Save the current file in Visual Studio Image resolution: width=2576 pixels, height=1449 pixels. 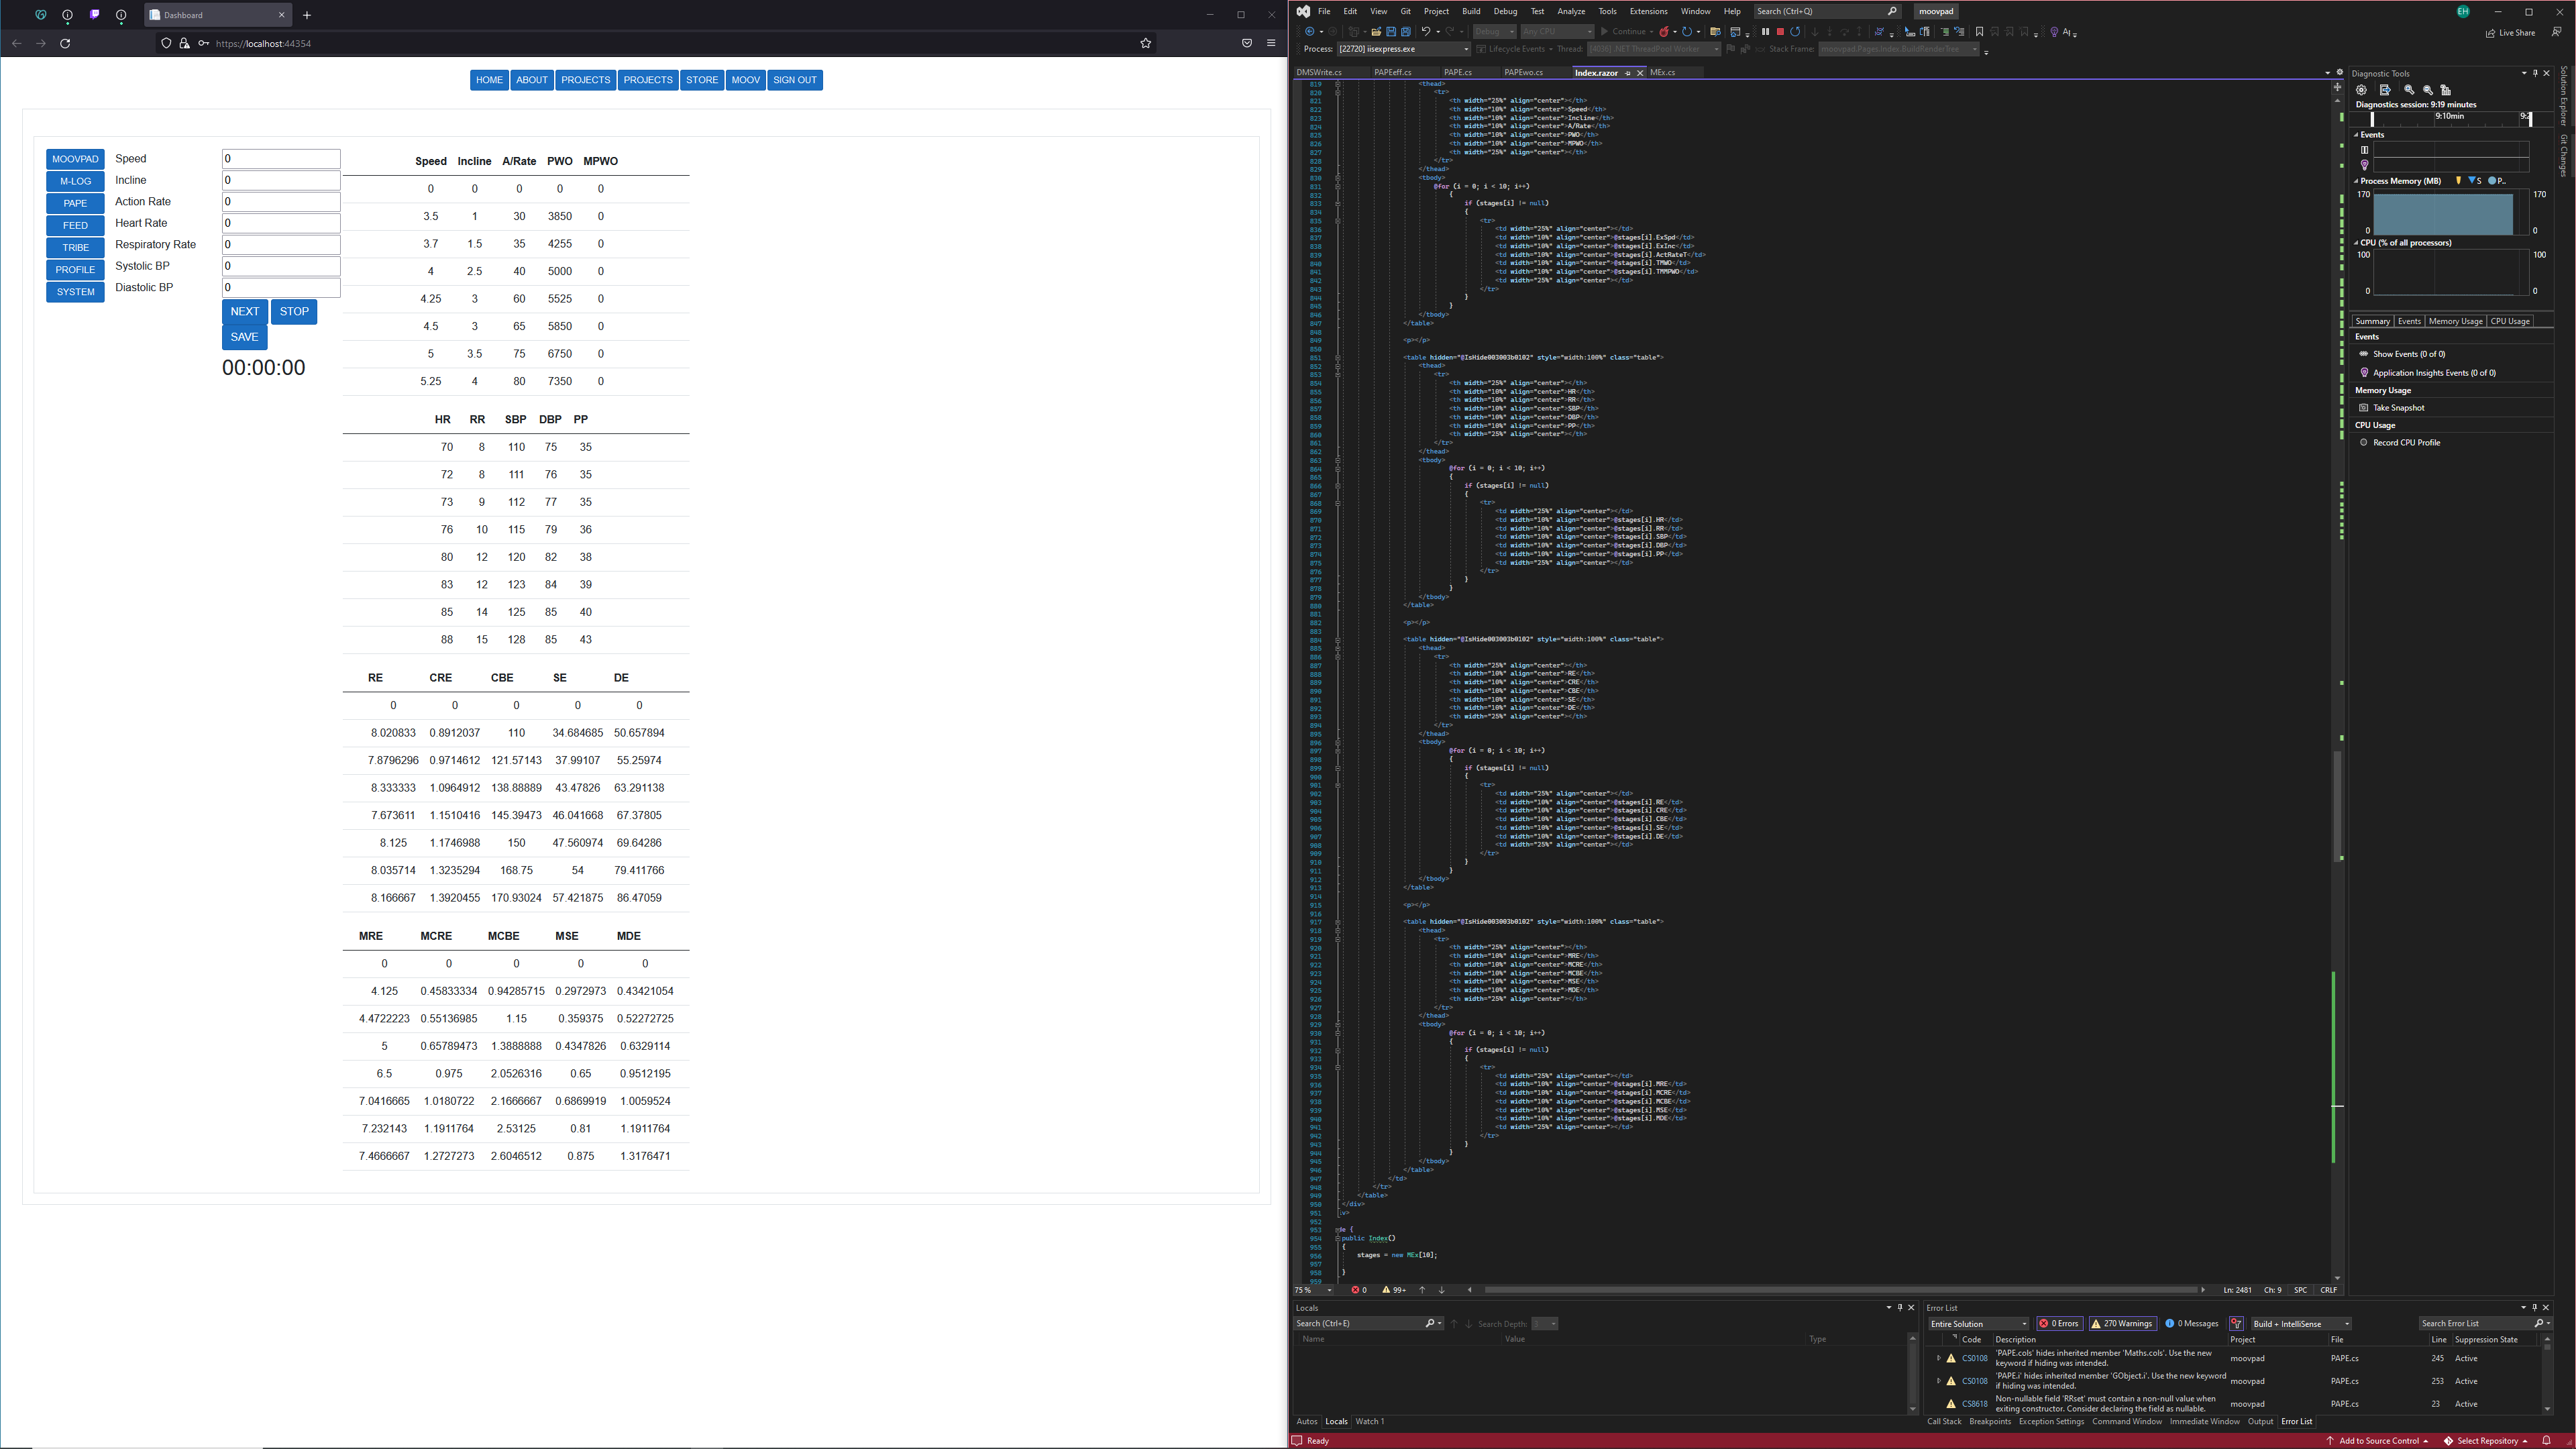coord(1391,32)
